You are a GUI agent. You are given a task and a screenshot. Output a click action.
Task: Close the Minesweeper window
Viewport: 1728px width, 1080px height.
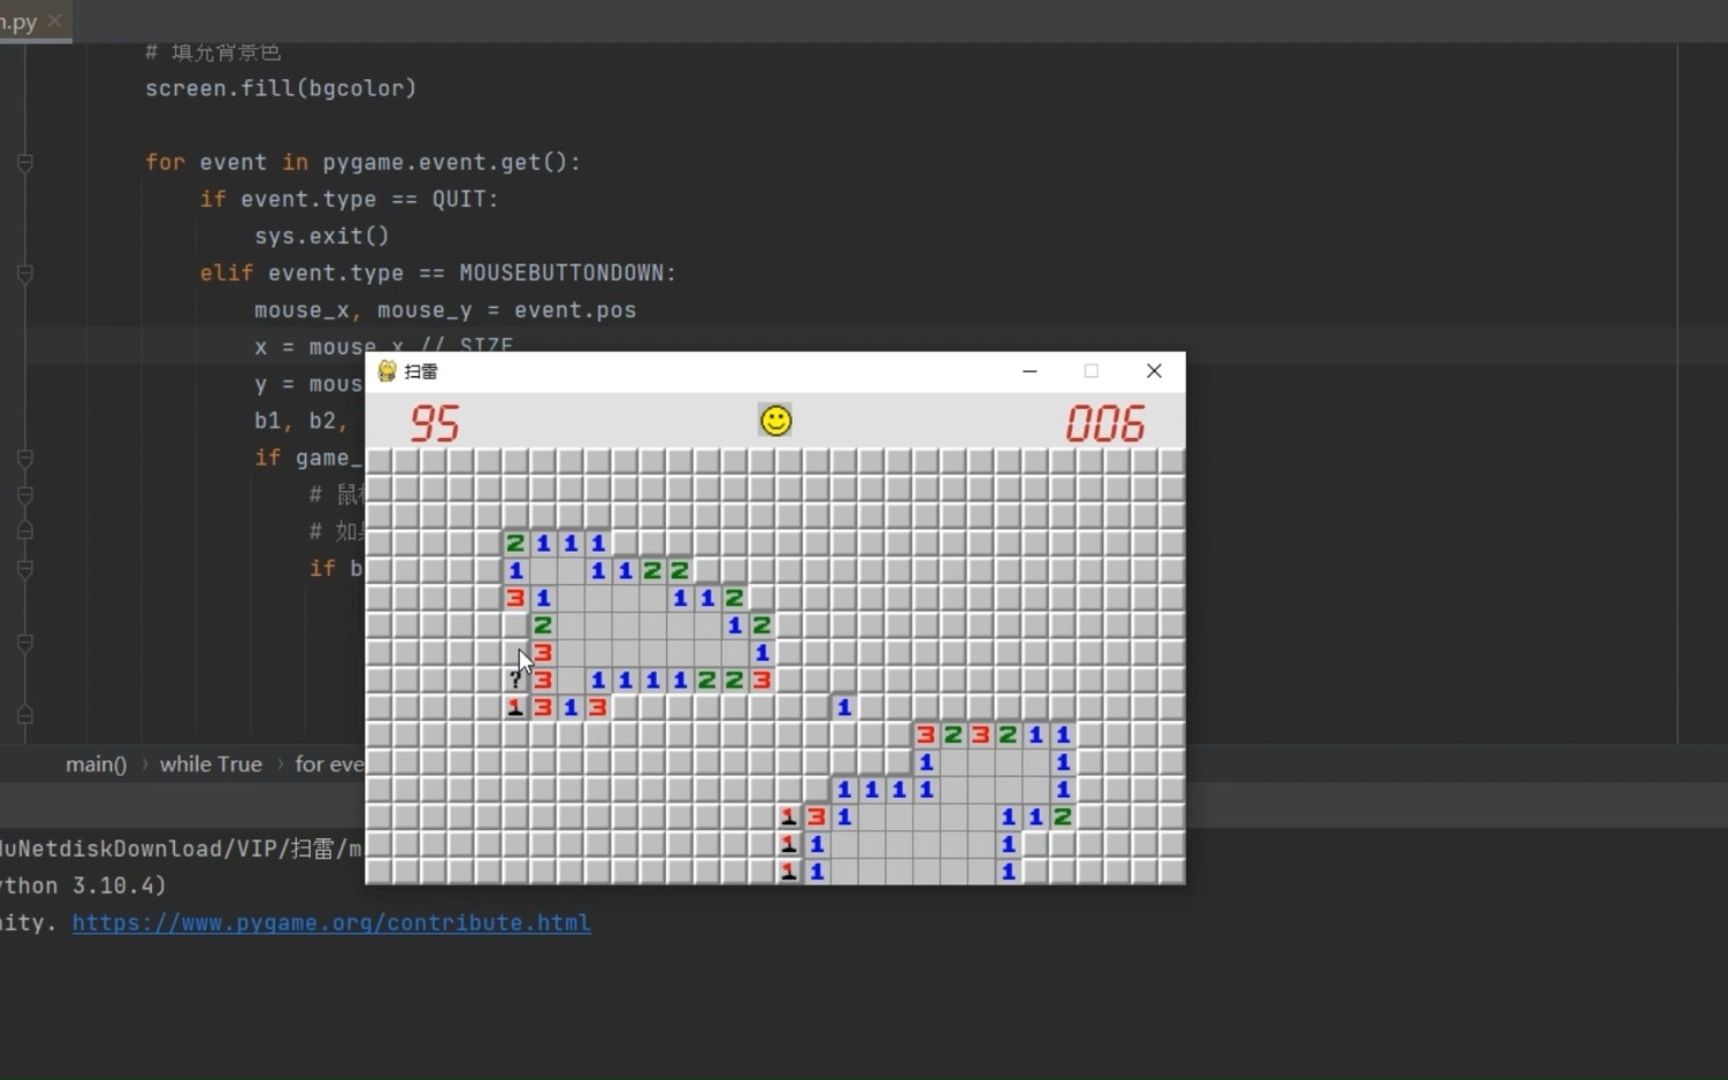(1154, 371)
